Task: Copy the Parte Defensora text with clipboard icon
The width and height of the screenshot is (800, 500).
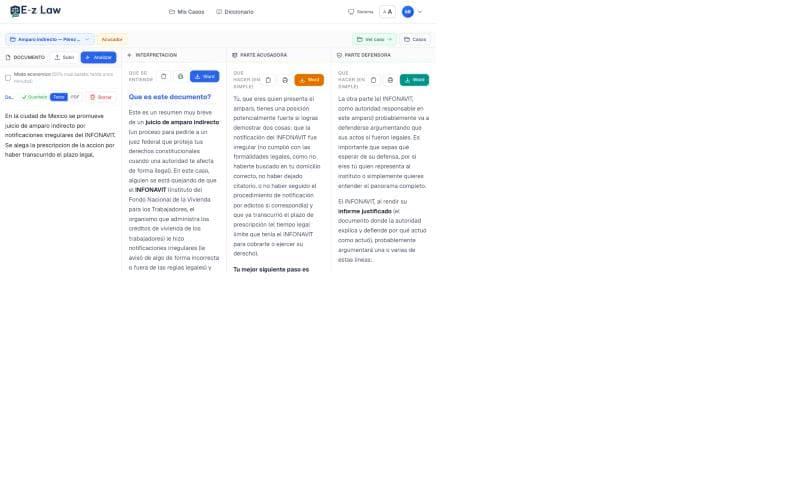Action: pos(373,80)
